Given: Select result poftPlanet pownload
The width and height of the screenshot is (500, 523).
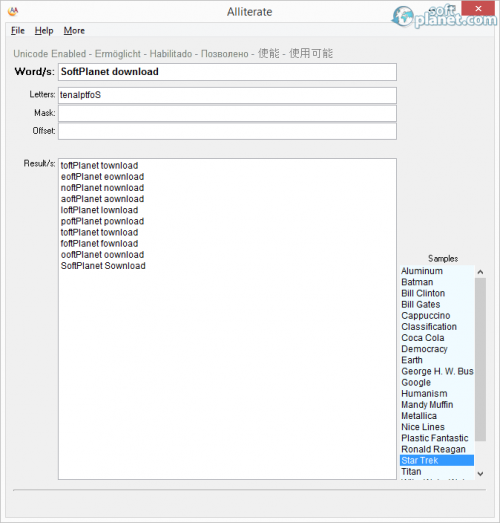Looking at the screenshot, I should (x=102, y=221).
